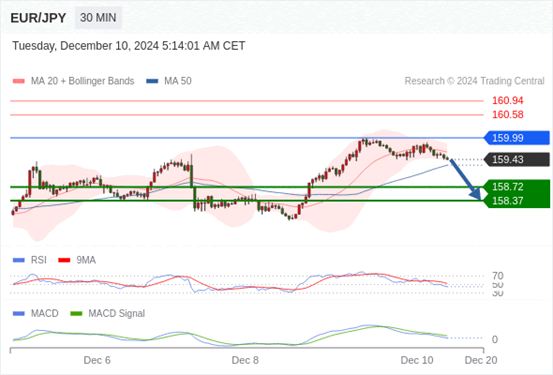Click the Dec 20 date axis label
This screenshot has height=375, width=553.
coord(481,360)
